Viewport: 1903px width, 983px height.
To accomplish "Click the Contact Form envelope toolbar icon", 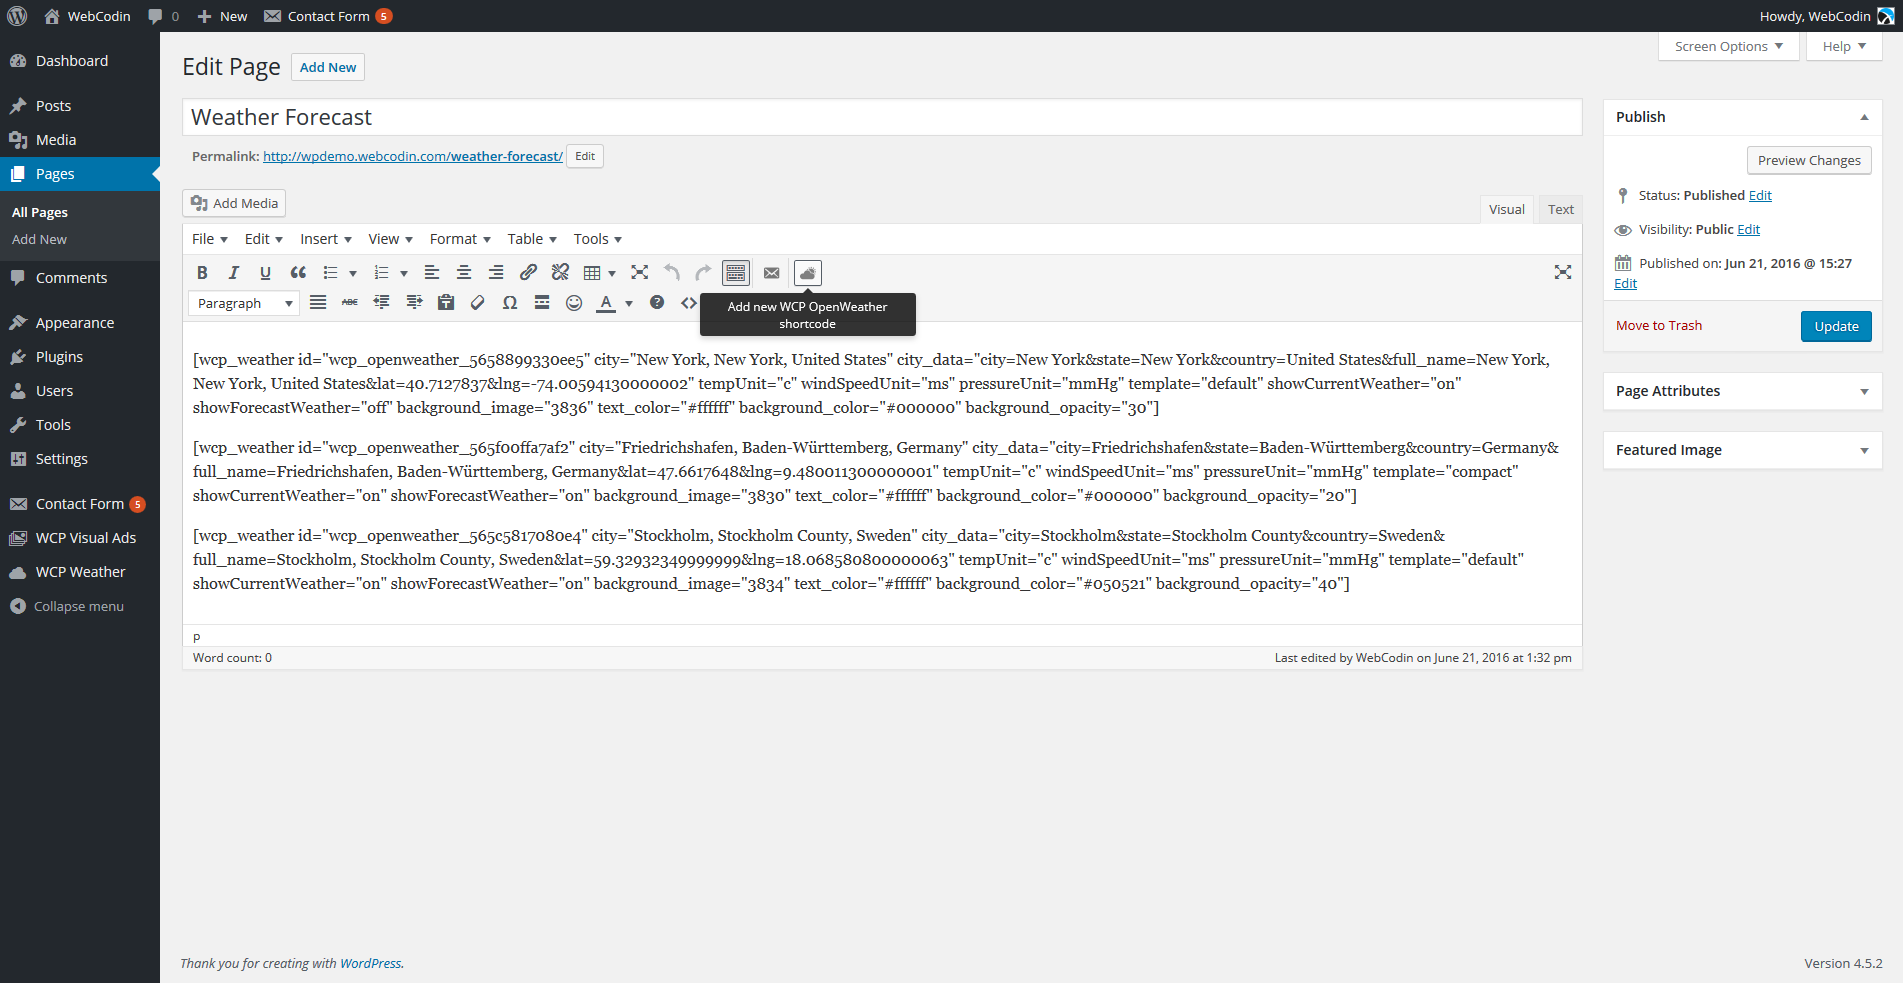I will coord(772,273).
